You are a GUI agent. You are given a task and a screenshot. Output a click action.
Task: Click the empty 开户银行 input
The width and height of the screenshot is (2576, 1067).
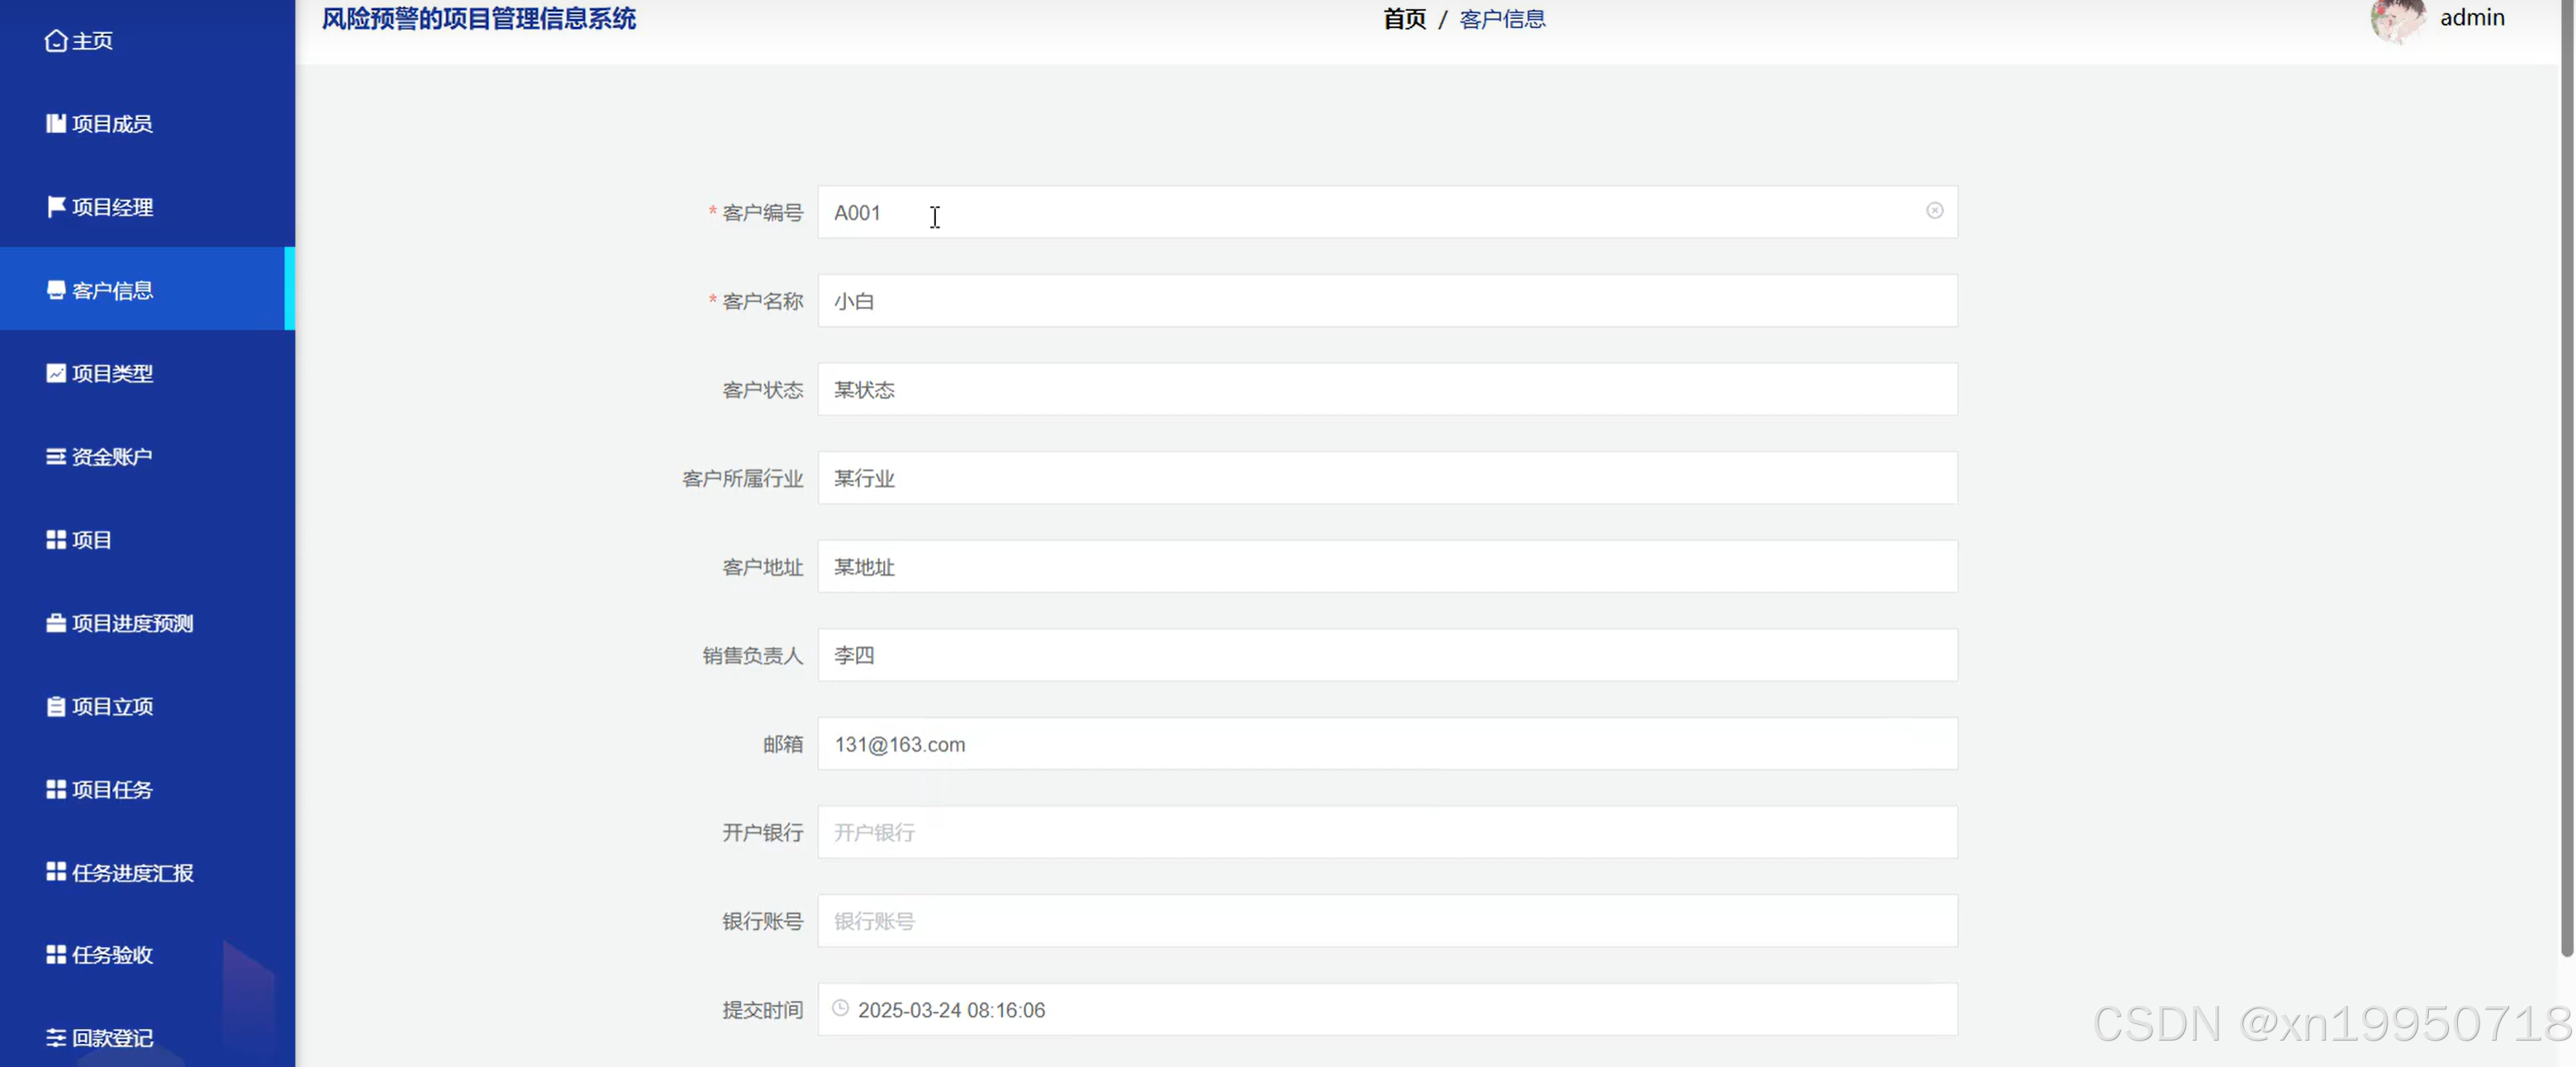pyautogui.click(x=1387, y=832)
